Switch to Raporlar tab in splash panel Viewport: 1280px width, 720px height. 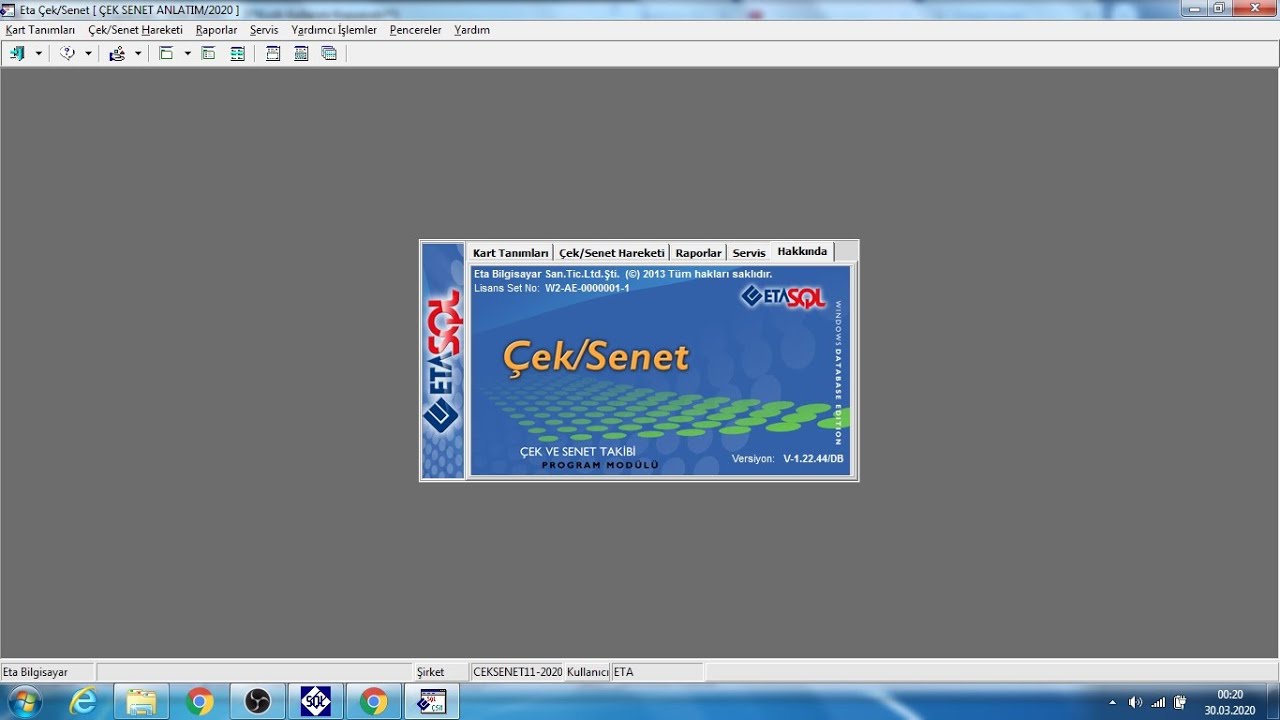pos(698,253)
